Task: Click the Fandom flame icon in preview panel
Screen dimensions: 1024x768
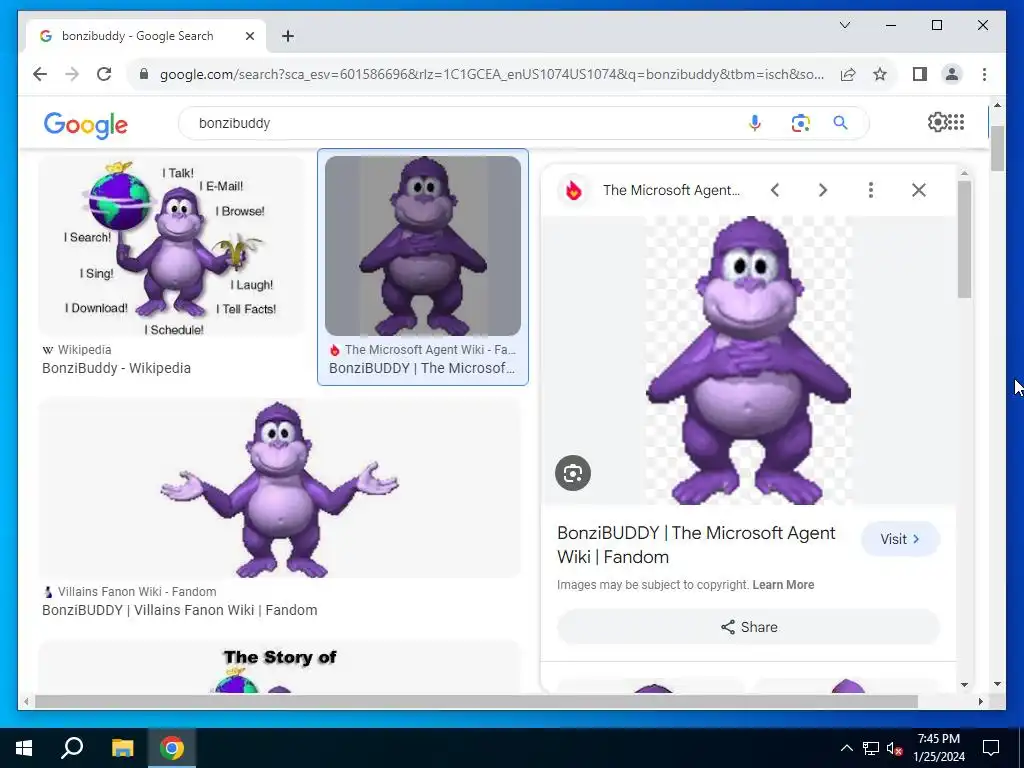Action: tap(573, 190)
